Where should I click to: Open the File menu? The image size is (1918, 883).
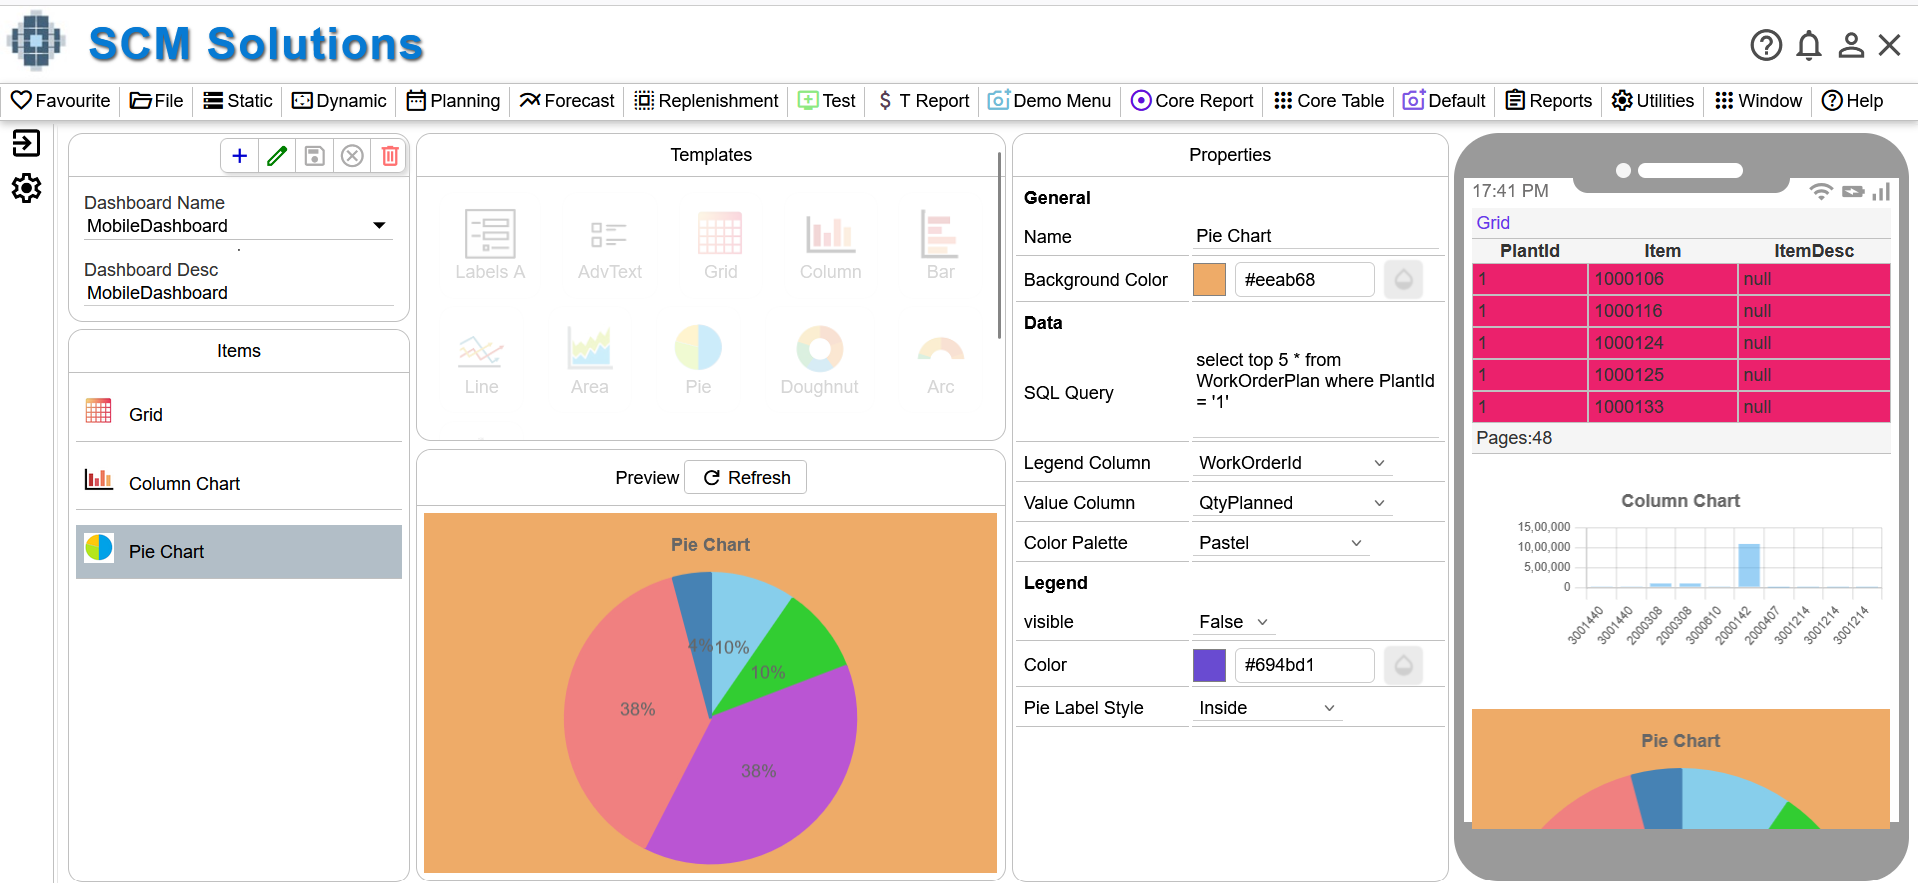click(157, 101)
